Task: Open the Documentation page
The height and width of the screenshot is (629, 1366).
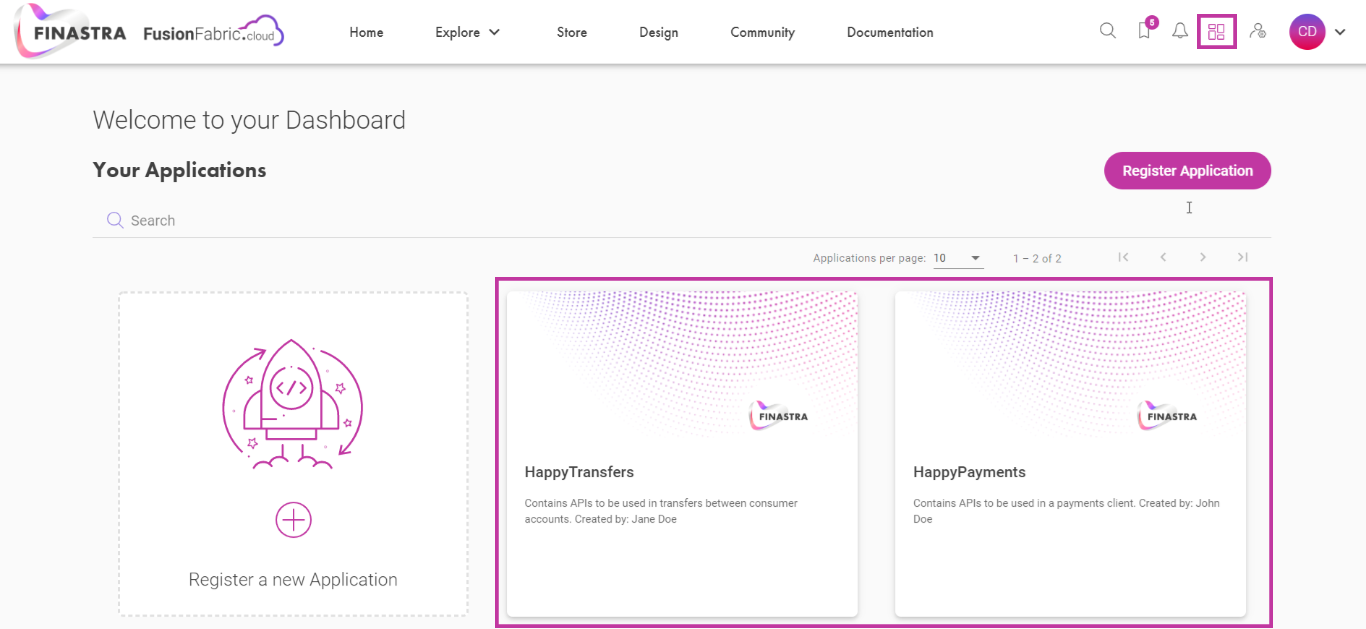Action: click(x=890, y=32)
